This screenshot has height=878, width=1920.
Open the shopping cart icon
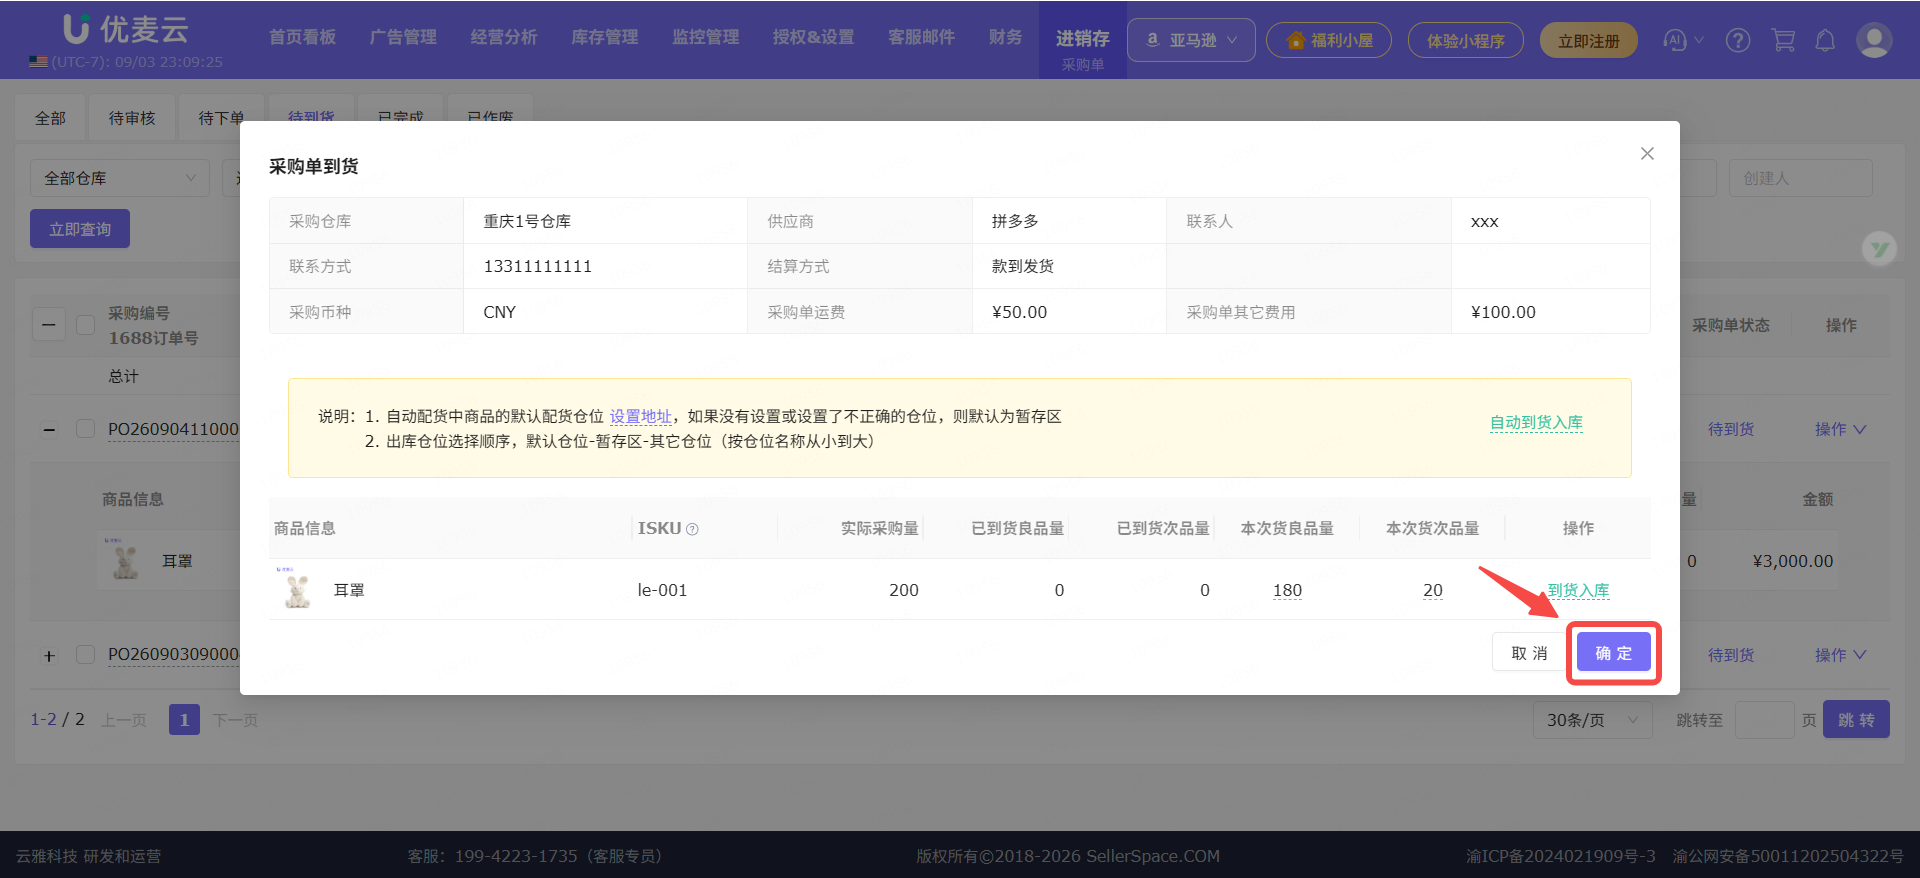click(x=1783, y=40)
